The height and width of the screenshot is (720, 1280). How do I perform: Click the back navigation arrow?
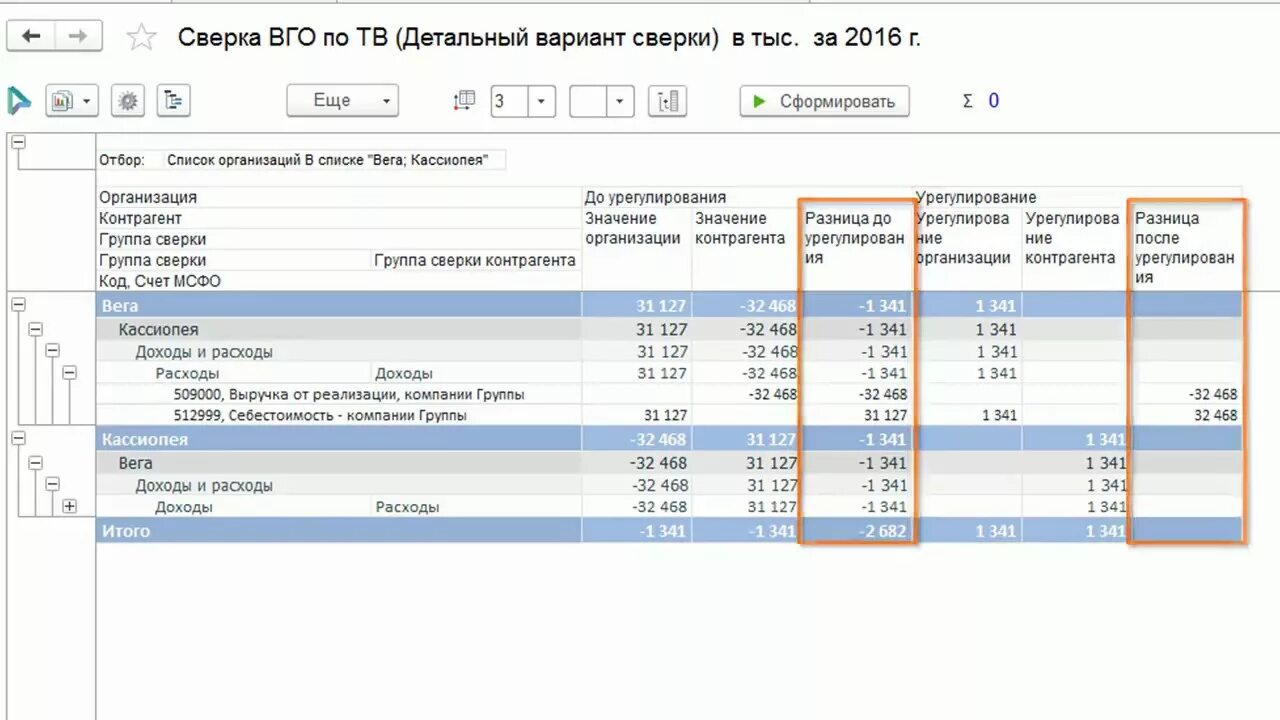[33, 36]
